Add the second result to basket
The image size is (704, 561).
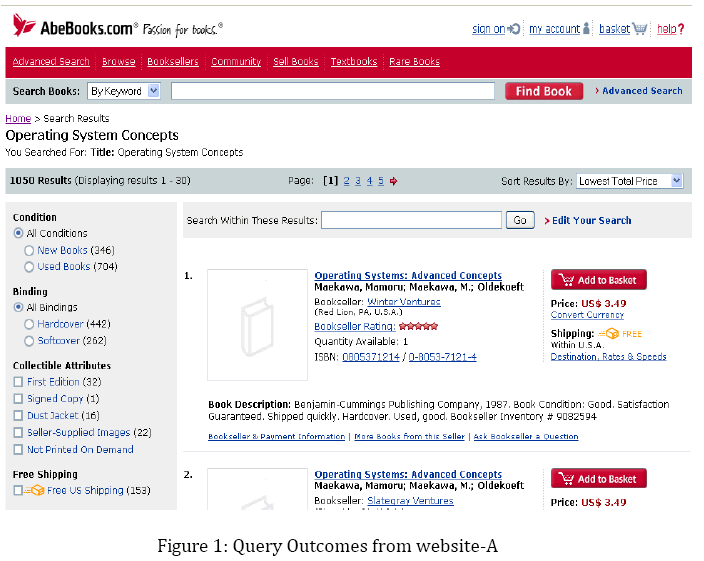(598, 479)
